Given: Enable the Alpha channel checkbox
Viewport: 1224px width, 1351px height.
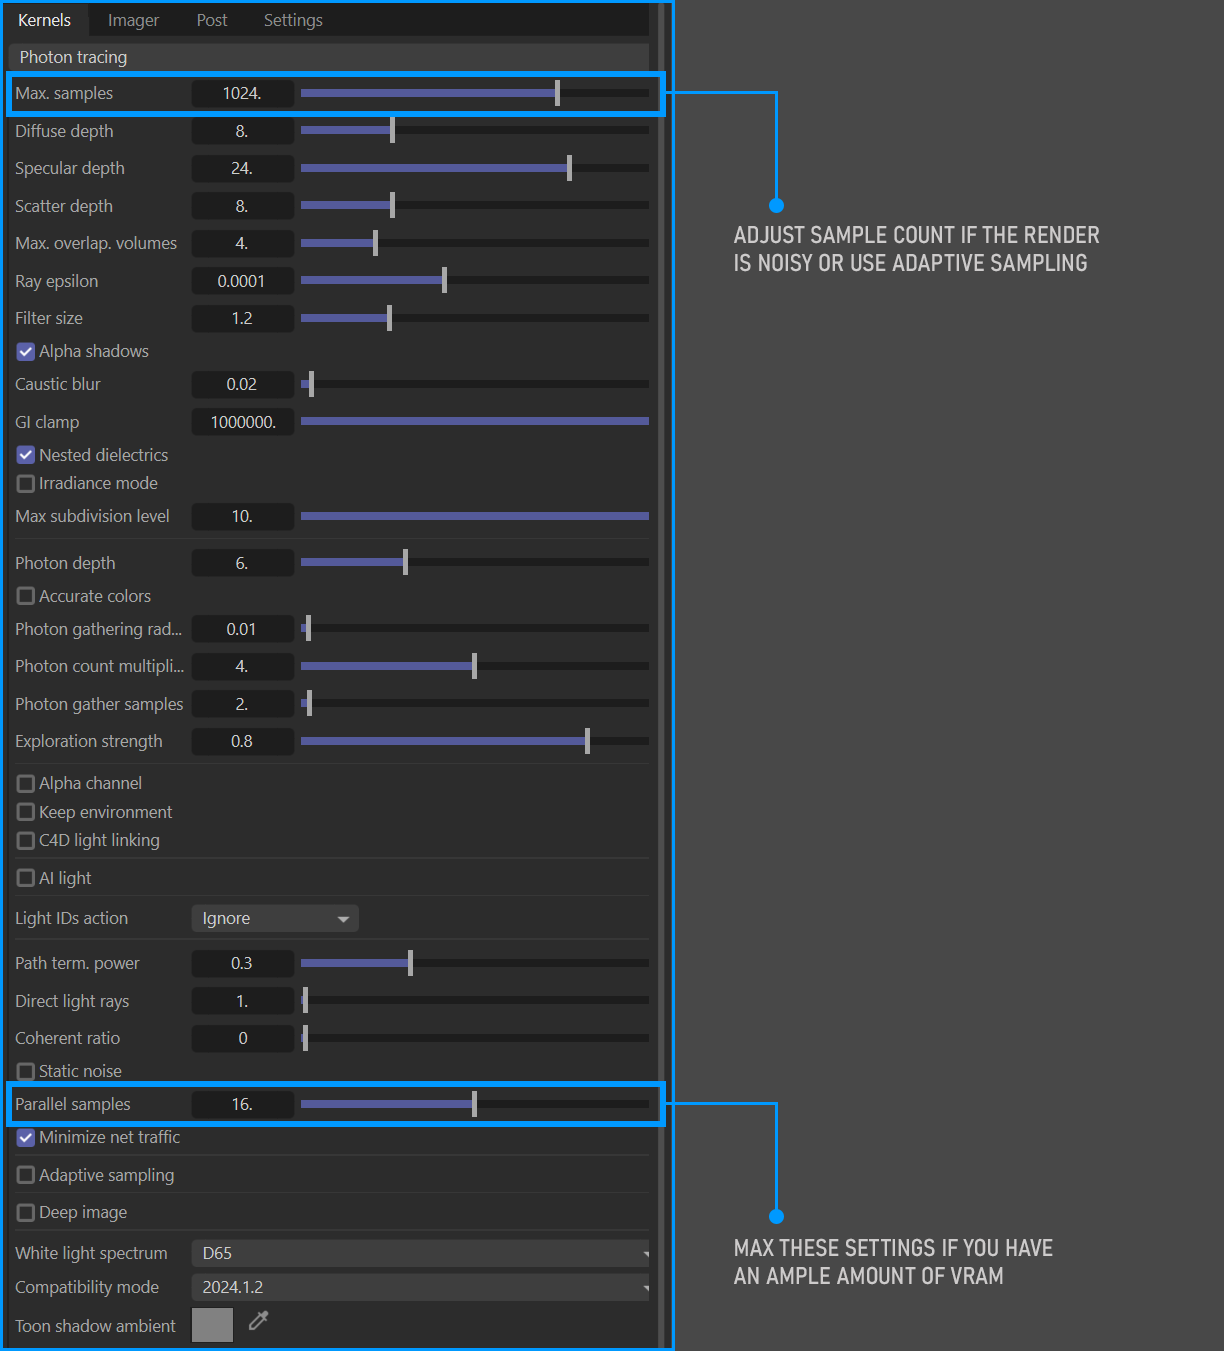Looking at the screenshot, I should pos(26,784).
